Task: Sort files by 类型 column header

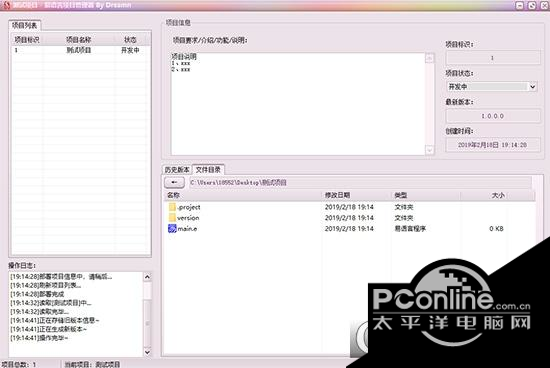Action: (426, 195)
